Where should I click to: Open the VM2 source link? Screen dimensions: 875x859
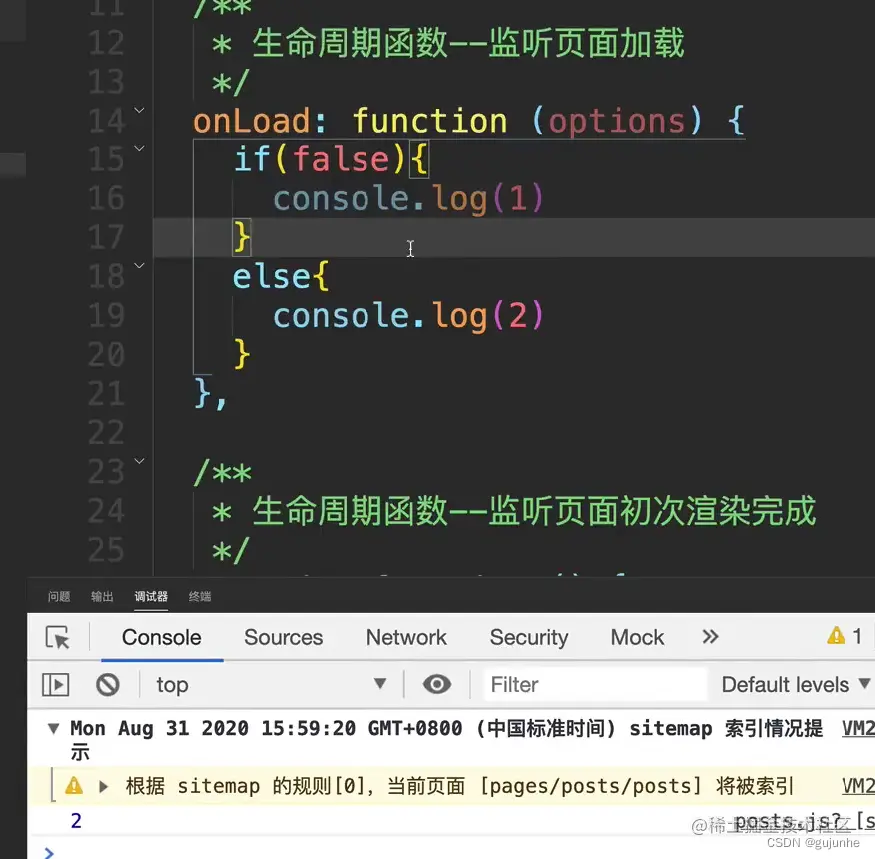[x=857, y=728]
